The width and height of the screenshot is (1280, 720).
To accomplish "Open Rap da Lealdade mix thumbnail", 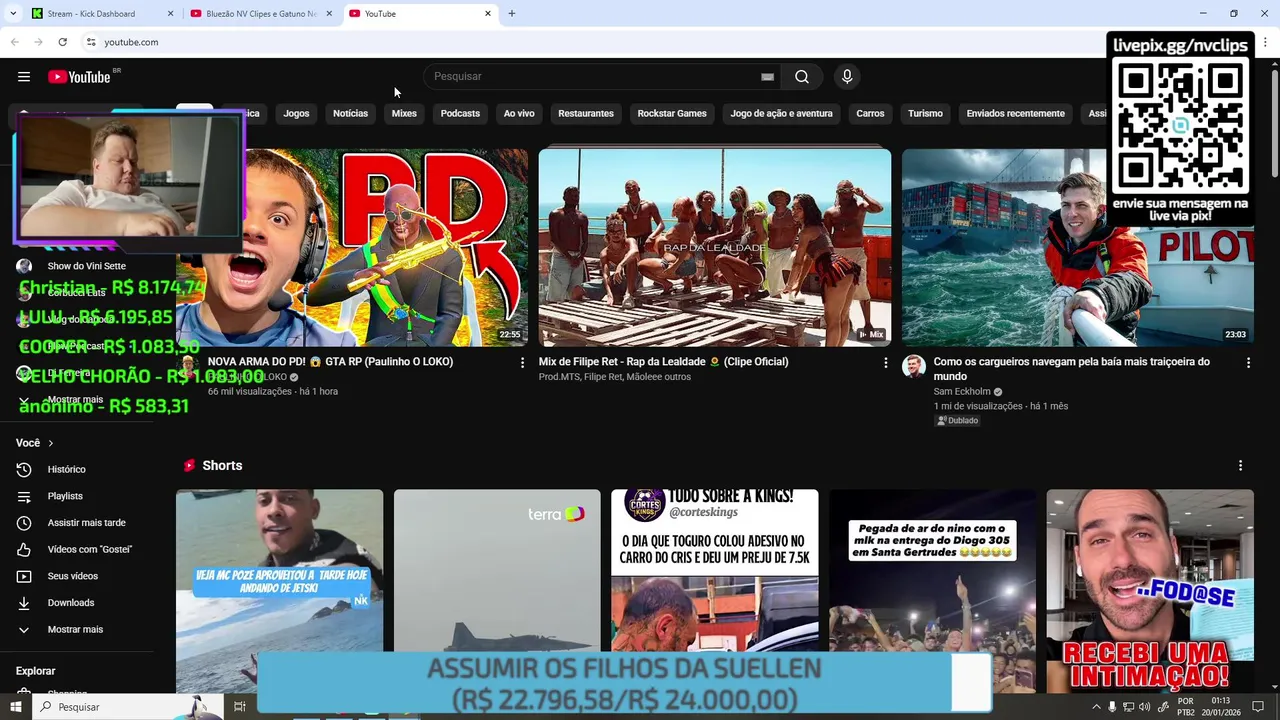I will 715,248.
